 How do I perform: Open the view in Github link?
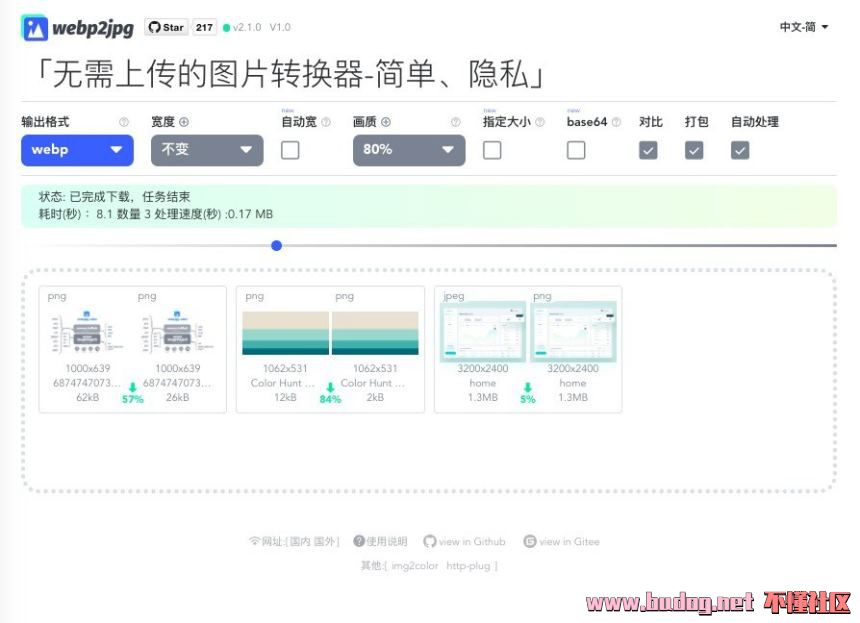coord(465,542)
